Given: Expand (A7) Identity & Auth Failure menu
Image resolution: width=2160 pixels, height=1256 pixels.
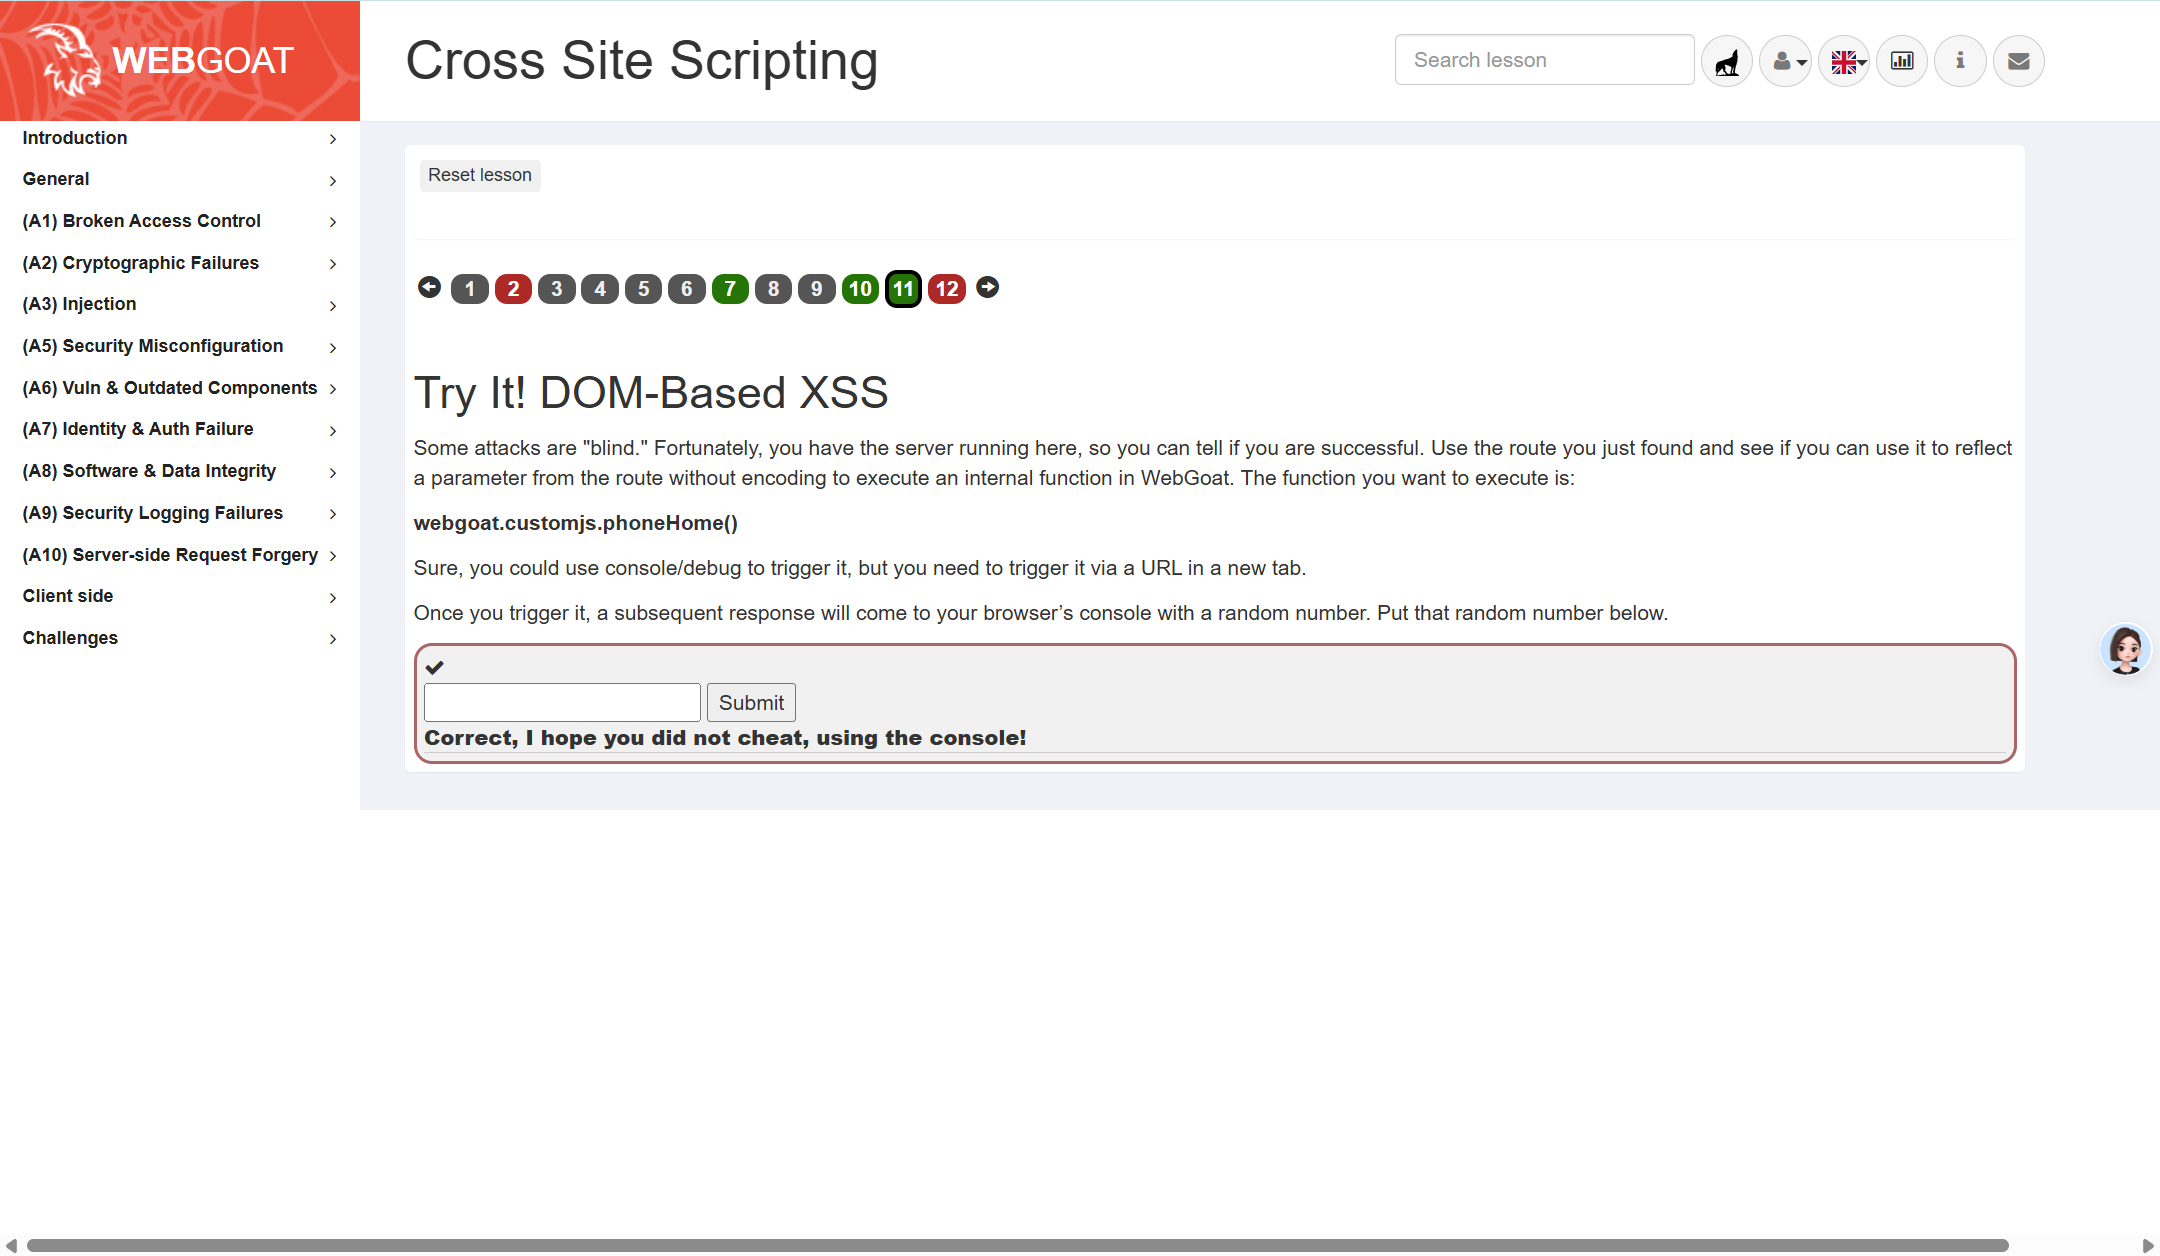Looking at the screenshot, I should [178, 429].
